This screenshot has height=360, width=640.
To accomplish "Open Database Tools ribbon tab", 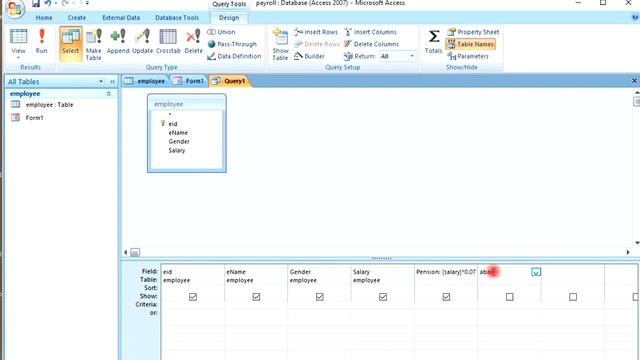I will pos(177,18).
